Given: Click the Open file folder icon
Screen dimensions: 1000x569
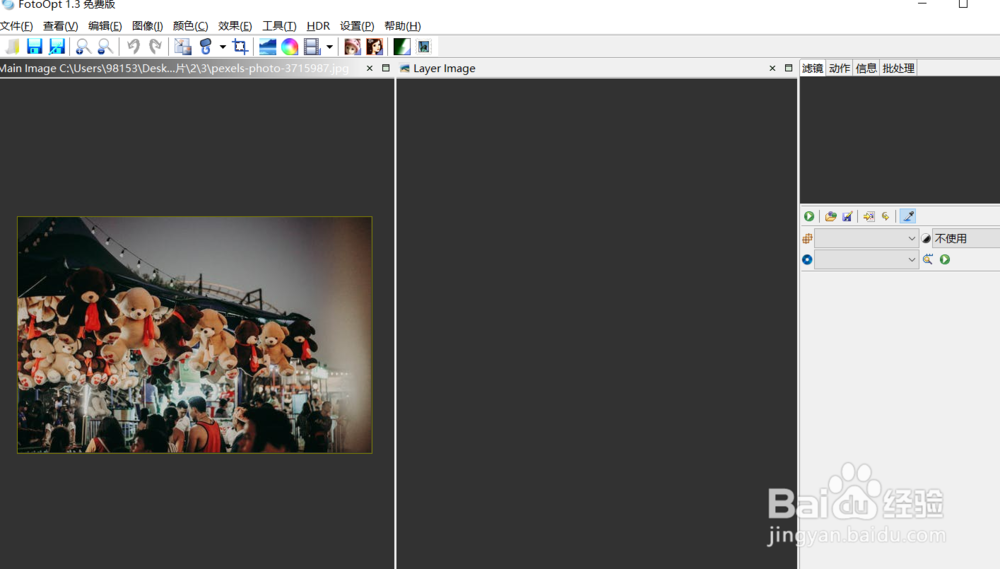Looking at the screenshot, I should tap(12, 47).
